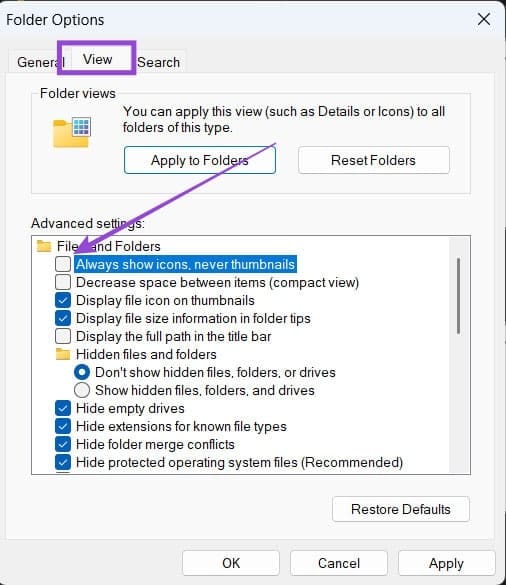The image size is (506, 585).
Task: Click the Folder views folder icon
Action: tap(71, 132)
